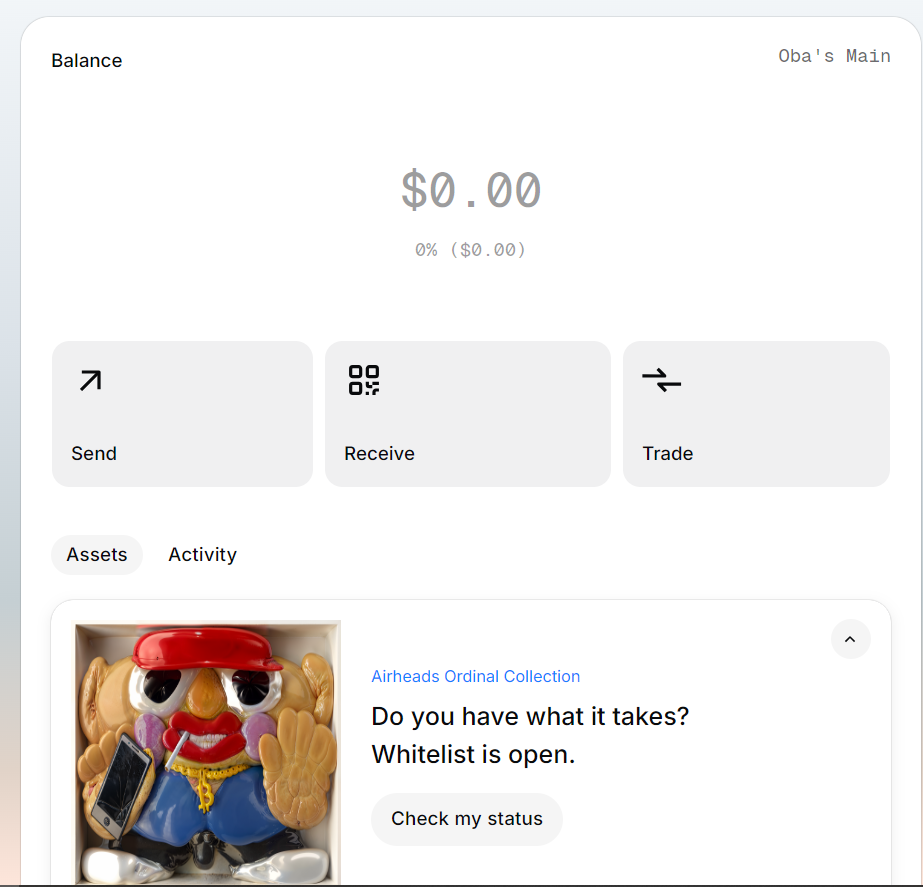Click the Balance heading
Screen dimensions: 923x887
[87, 61]
